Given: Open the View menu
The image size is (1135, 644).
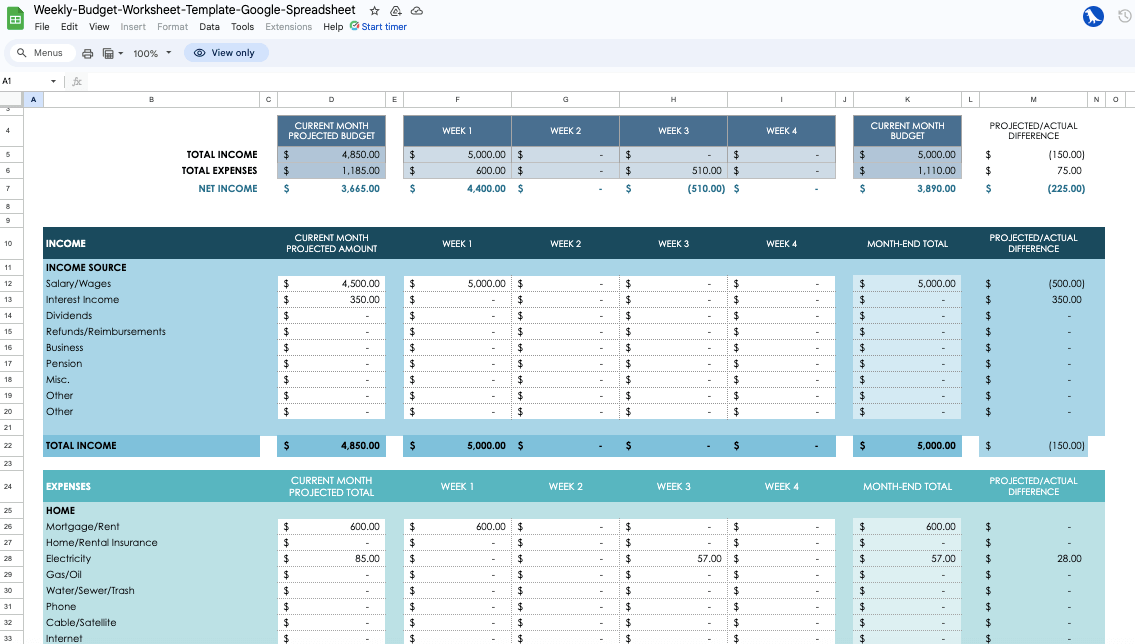Looking at the screenshot, I should [99, 27].
